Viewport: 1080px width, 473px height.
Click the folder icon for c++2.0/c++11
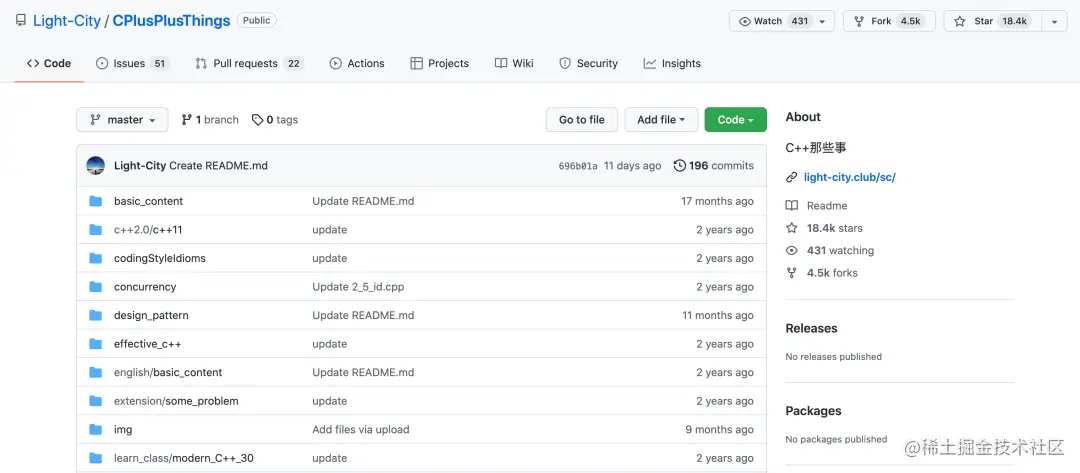coord(96,229)
